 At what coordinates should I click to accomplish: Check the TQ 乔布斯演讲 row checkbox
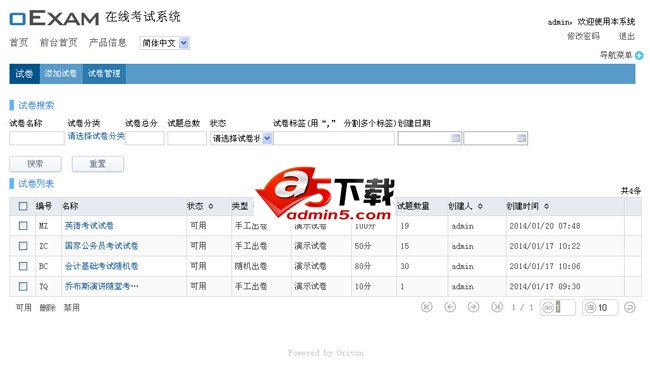pos(23,286)
